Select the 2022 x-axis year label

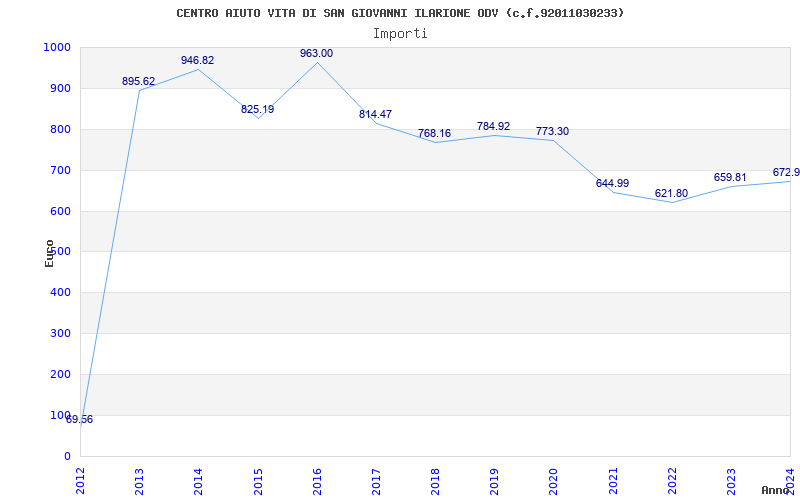pos(672,478)
